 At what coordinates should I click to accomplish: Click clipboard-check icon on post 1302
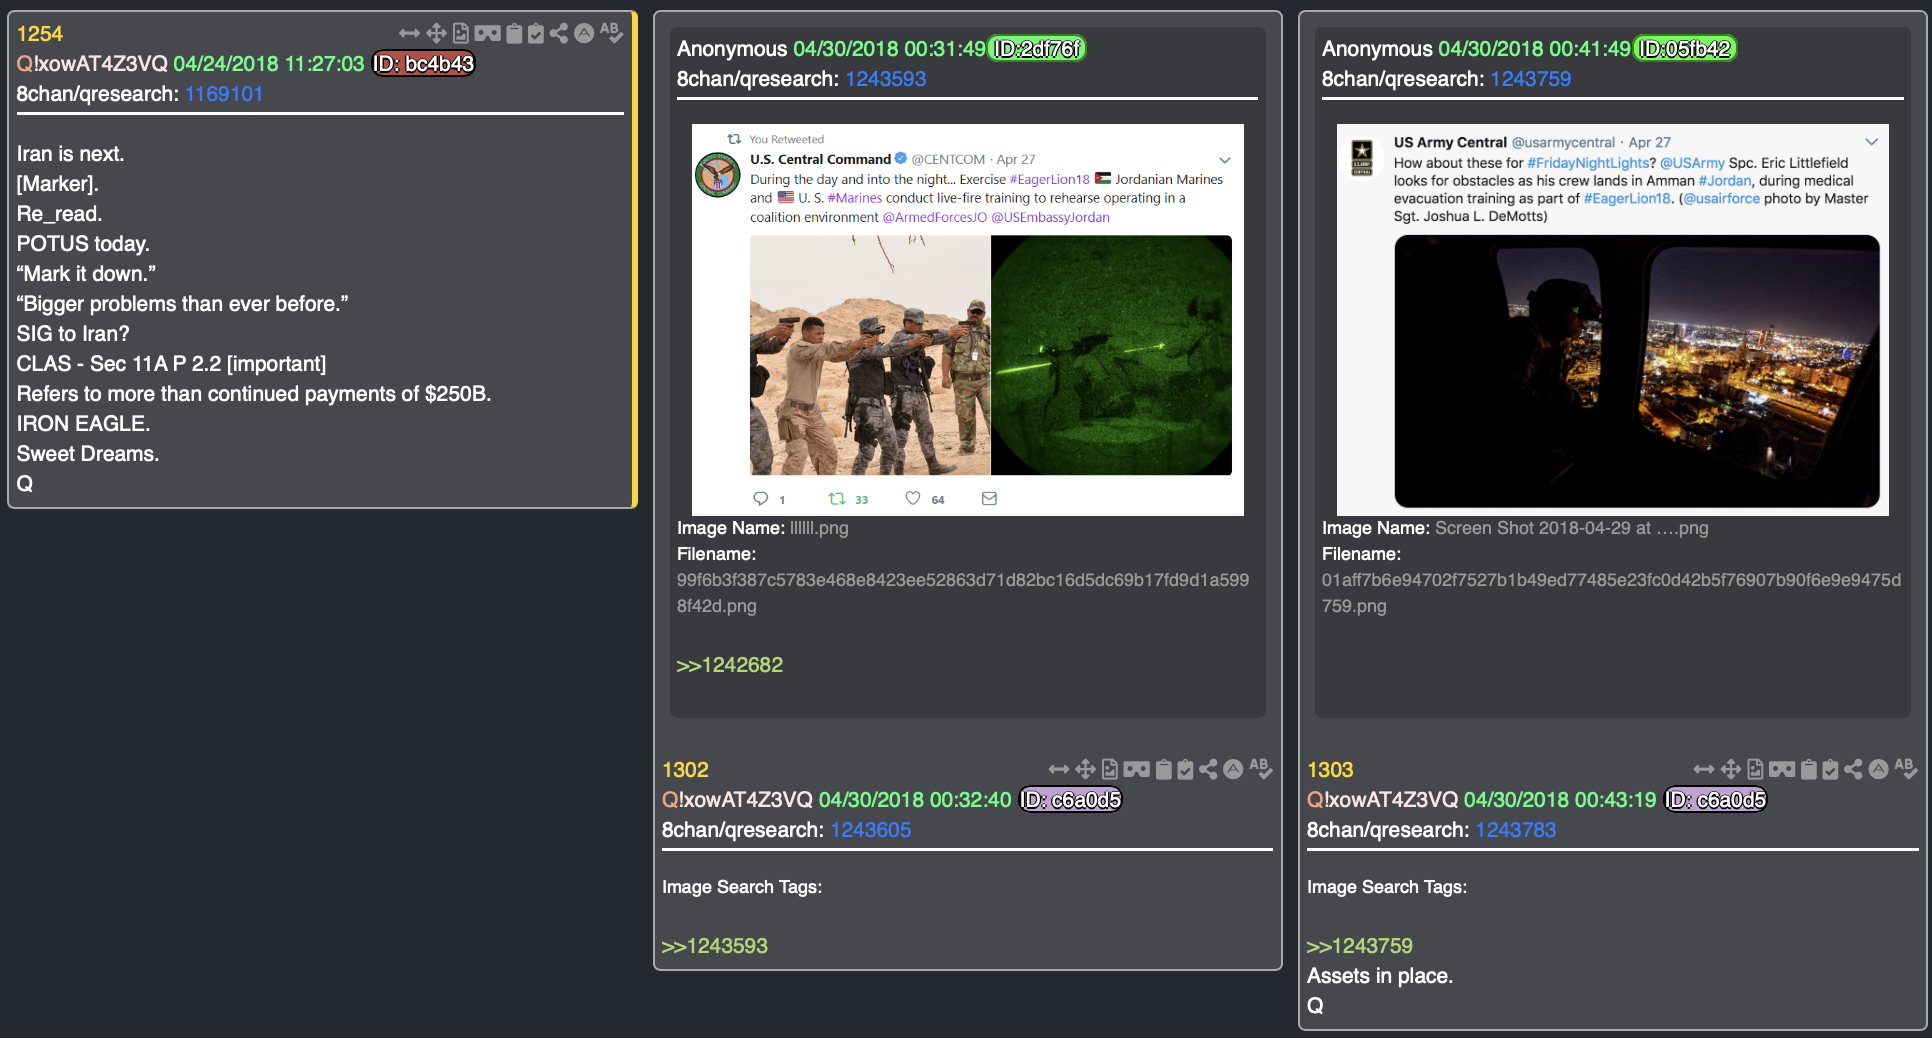coord(1185,769)
